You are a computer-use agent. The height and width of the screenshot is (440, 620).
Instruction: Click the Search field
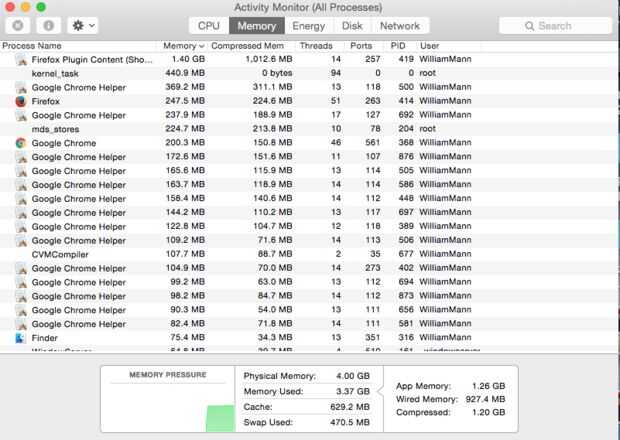click(555, 26)
